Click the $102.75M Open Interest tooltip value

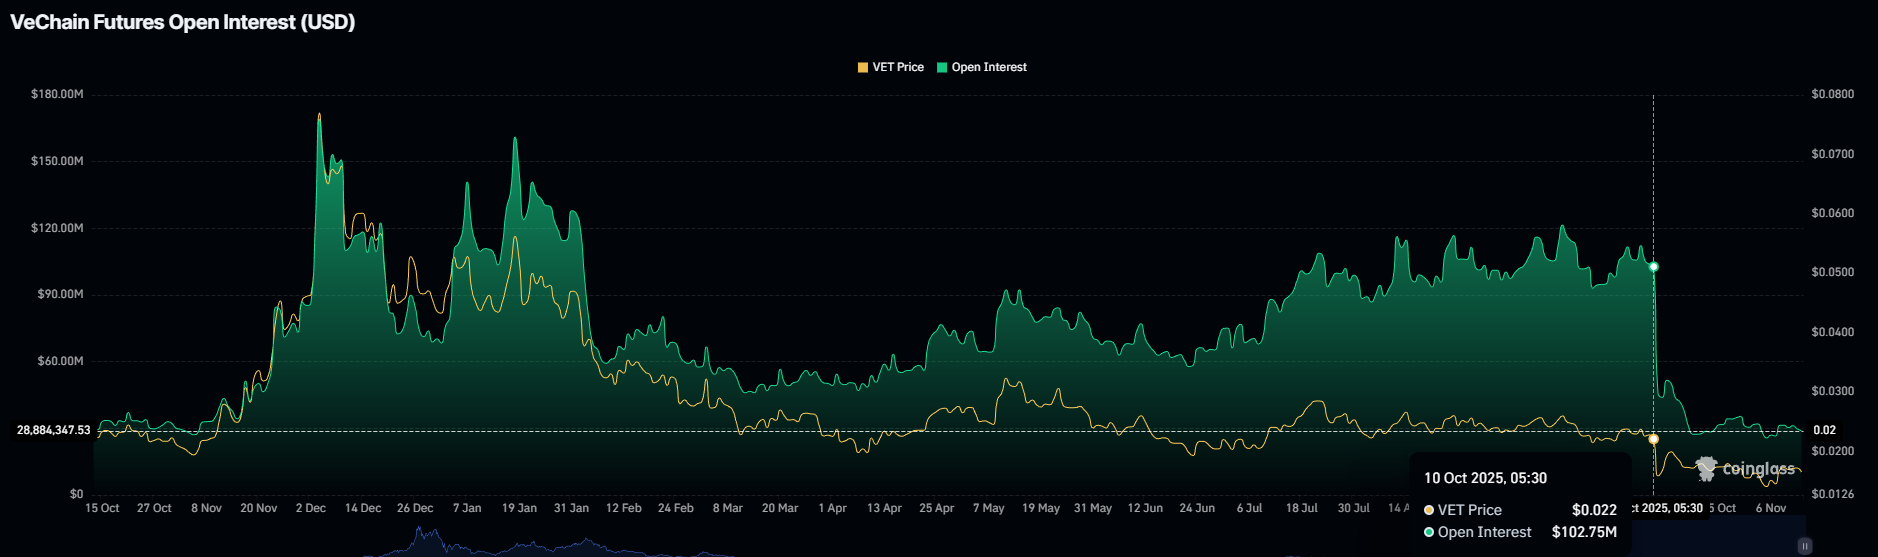[1584, 532]
